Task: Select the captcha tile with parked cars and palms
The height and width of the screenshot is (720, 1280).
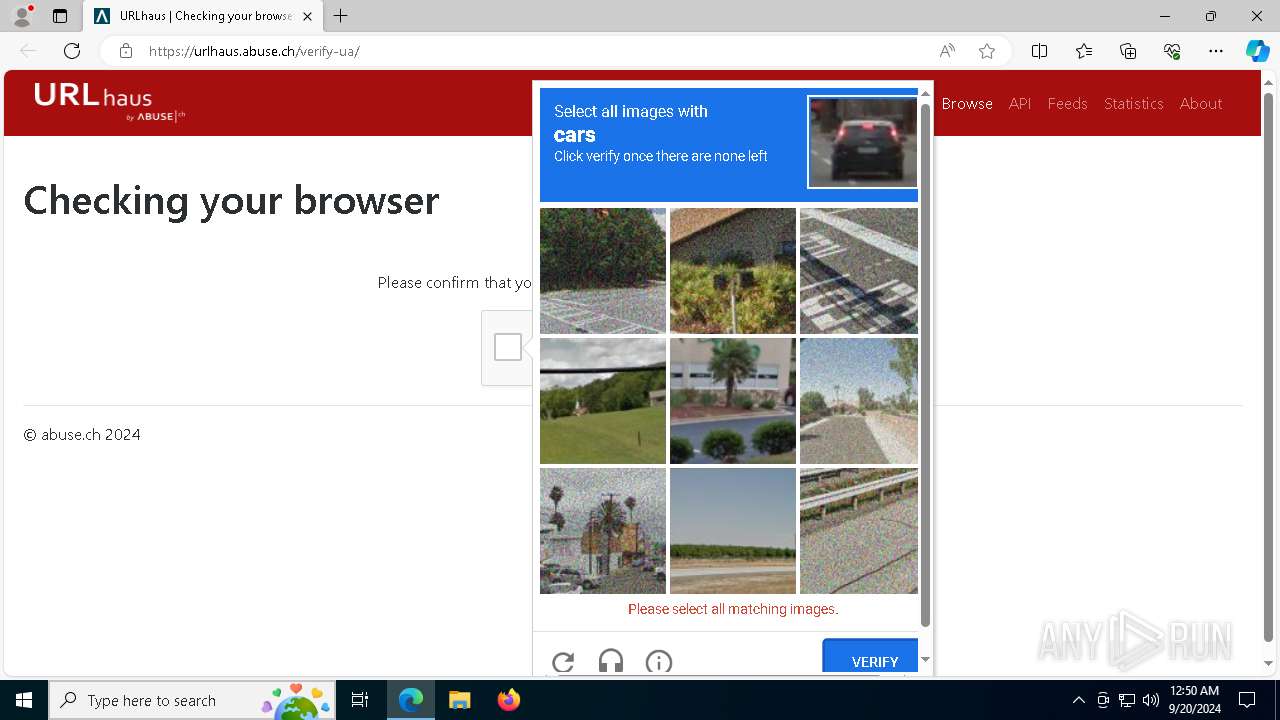Action: pyautogui.click(x=603, y=531)
